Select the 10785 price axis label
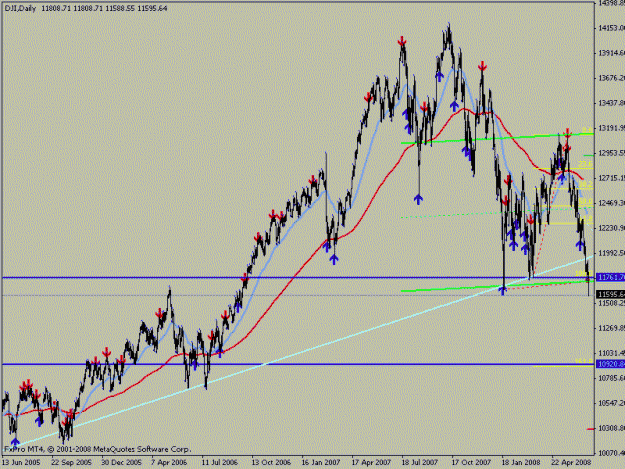This screenshot has height=469, width=625. [x=611, y=378]
